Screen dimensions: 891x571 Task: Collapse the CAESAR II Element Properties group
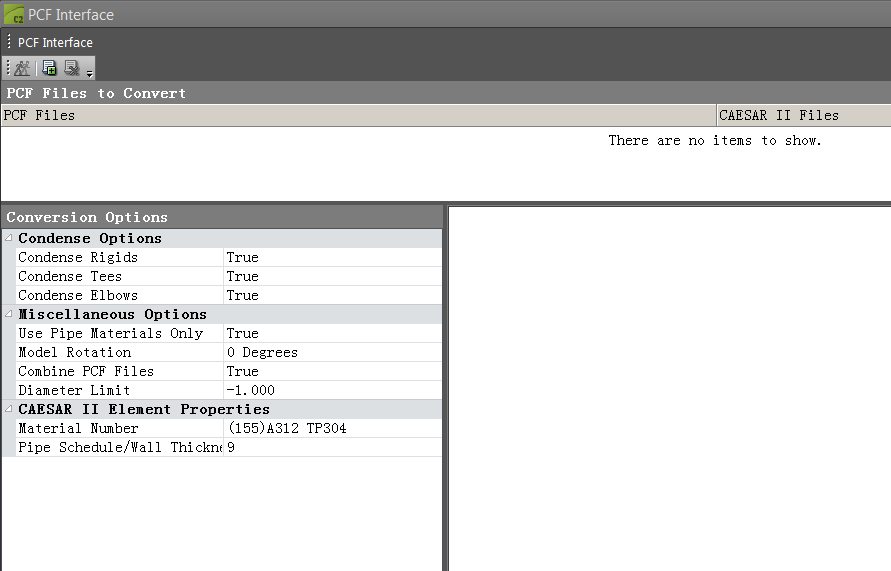9,409
